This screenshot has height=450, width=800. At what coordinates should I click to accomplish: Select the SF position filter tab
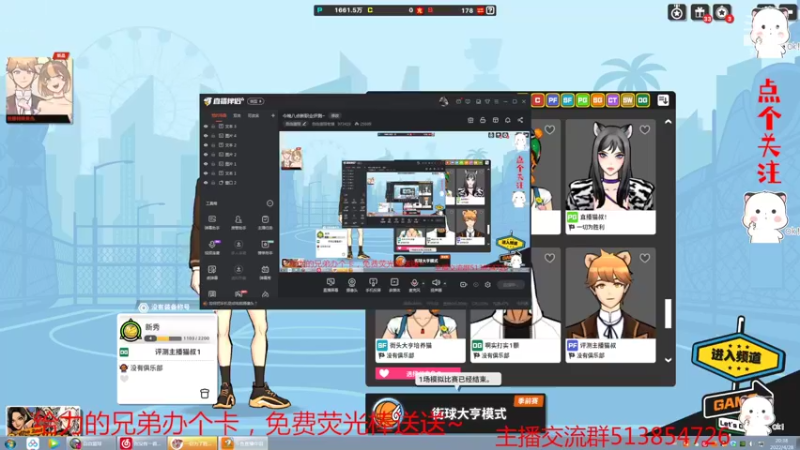(567, 101)
